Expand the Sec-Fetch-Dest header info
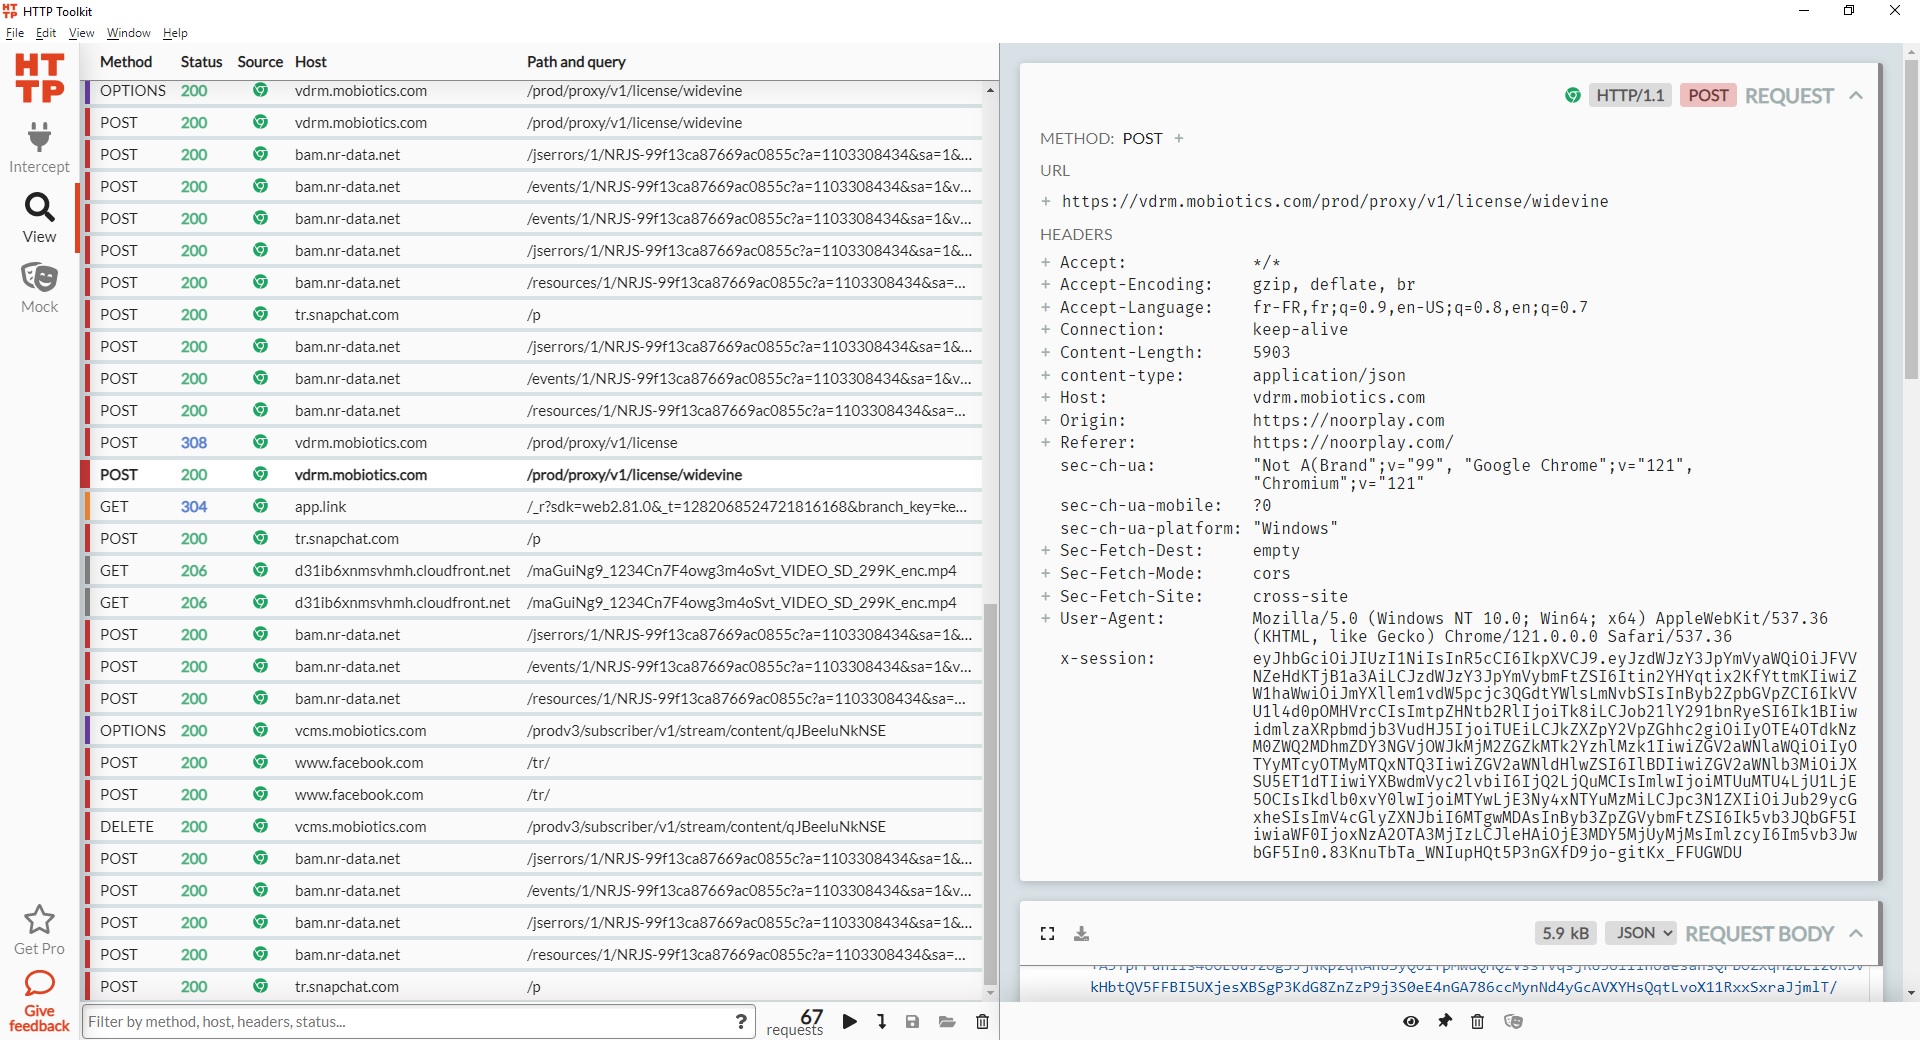 click(1046, 550)
